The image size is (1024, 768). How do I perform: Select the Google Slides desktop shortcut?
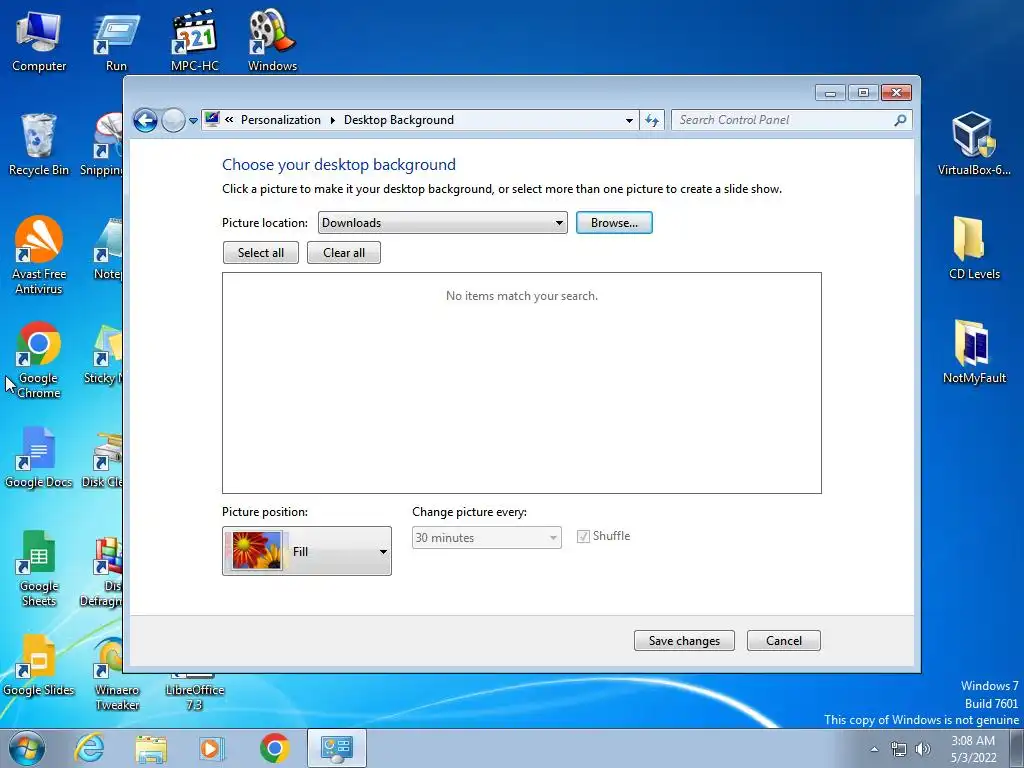39,665
